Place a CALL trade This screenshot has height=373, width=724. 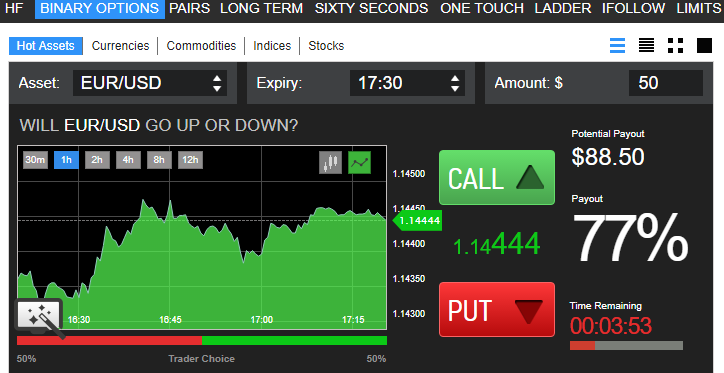click(x=497, y=177)
